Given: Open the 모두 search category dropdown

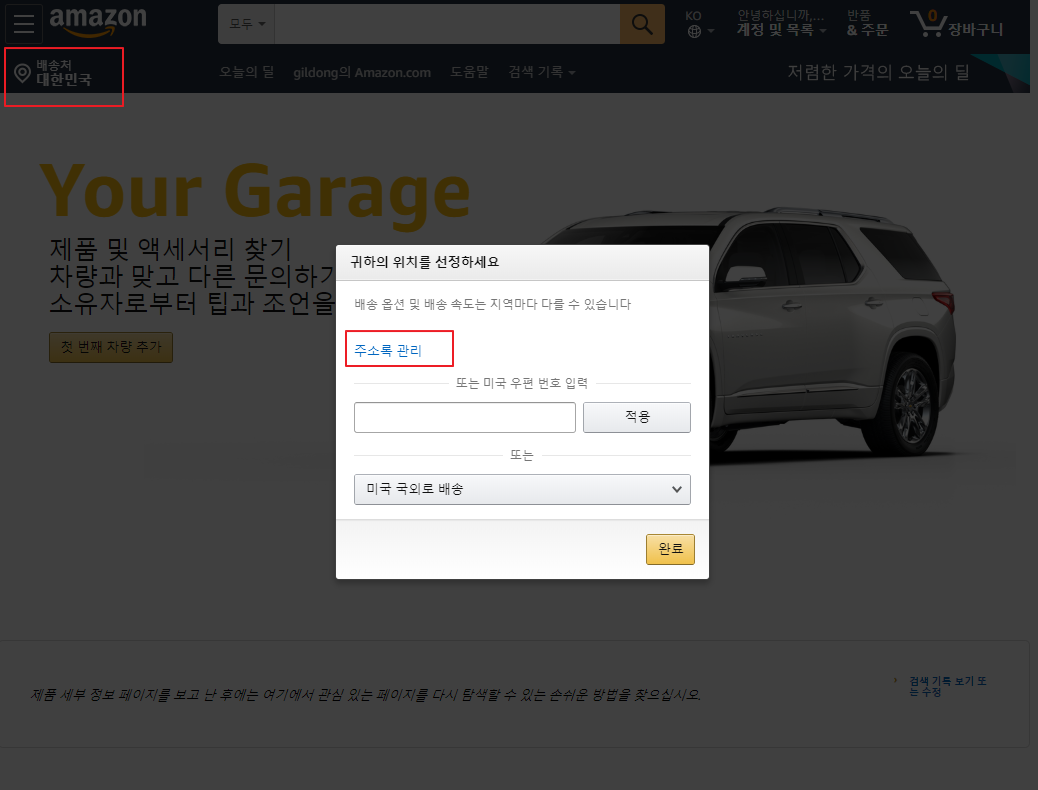Looking at the screenshot, I should [246, 25].
